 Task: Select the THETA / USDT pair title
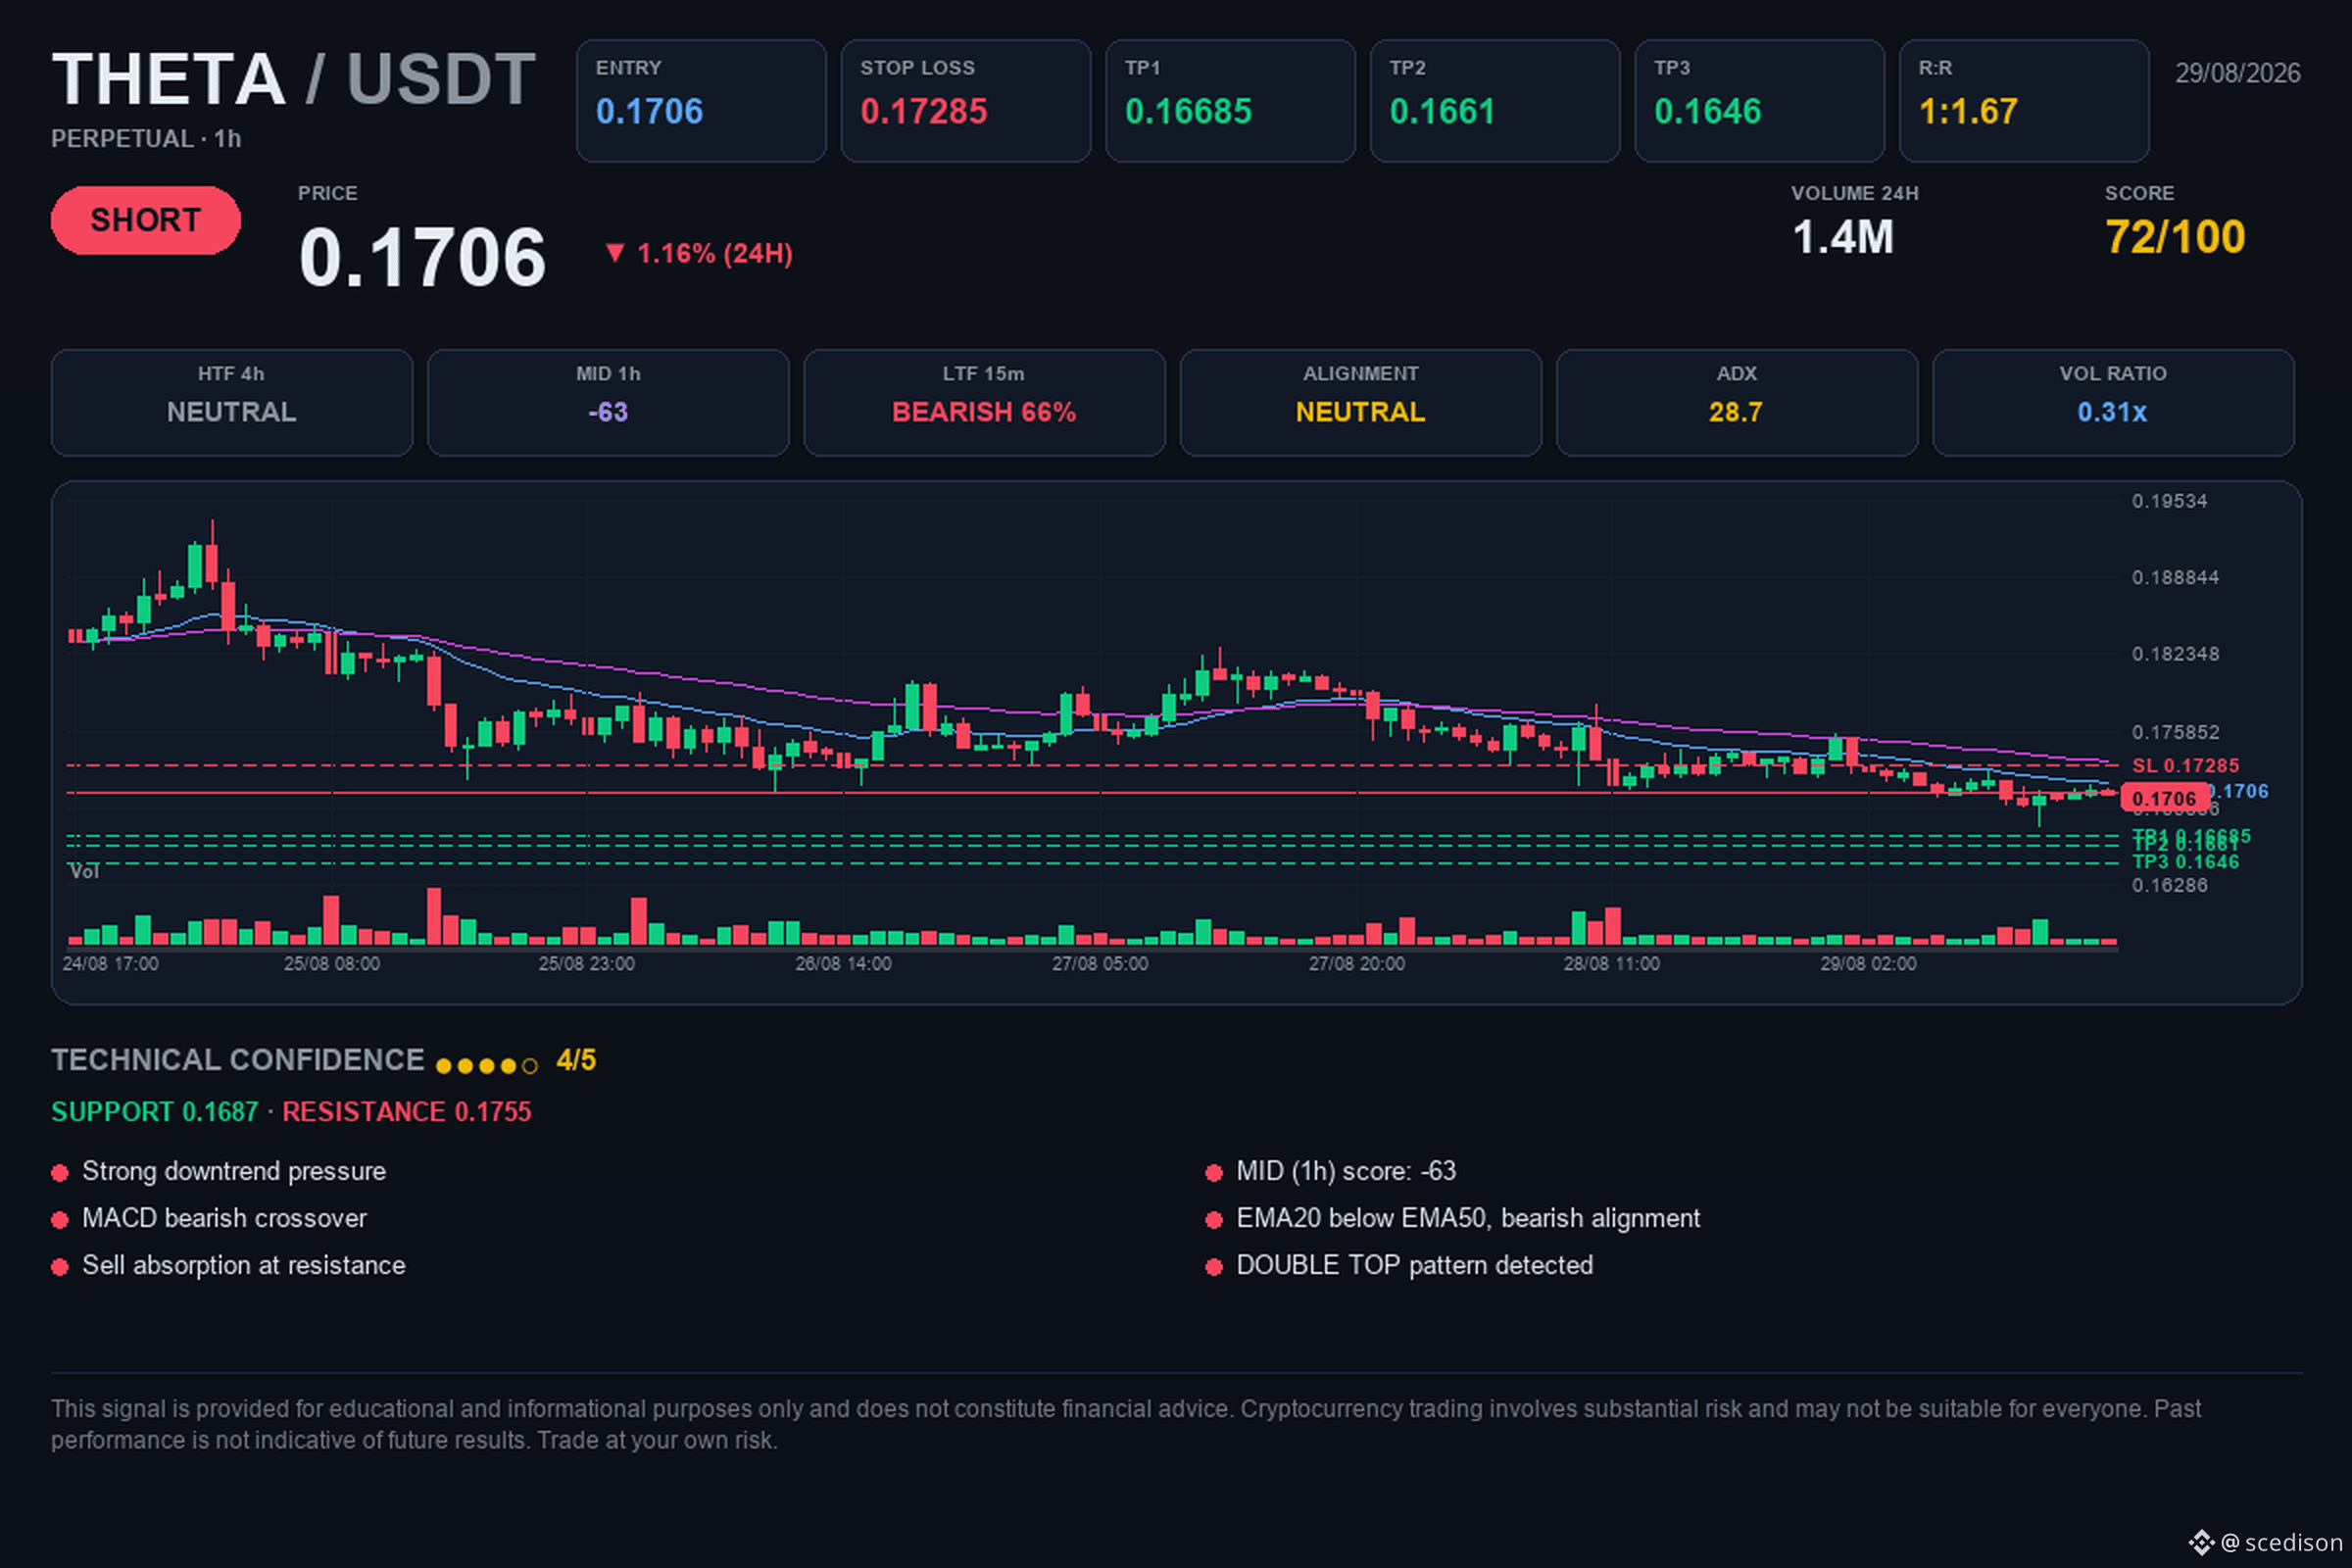[x=294, y=79]
